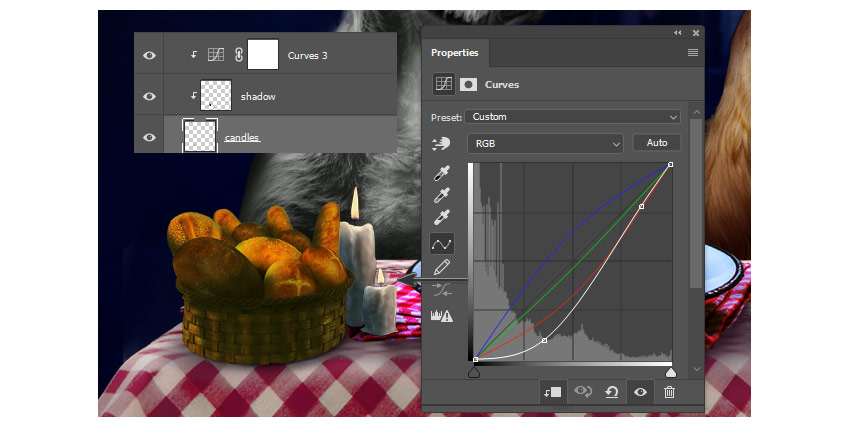Click the histogram clipping warning icon
Screen dimensions: 850x428
pos(442,316)
